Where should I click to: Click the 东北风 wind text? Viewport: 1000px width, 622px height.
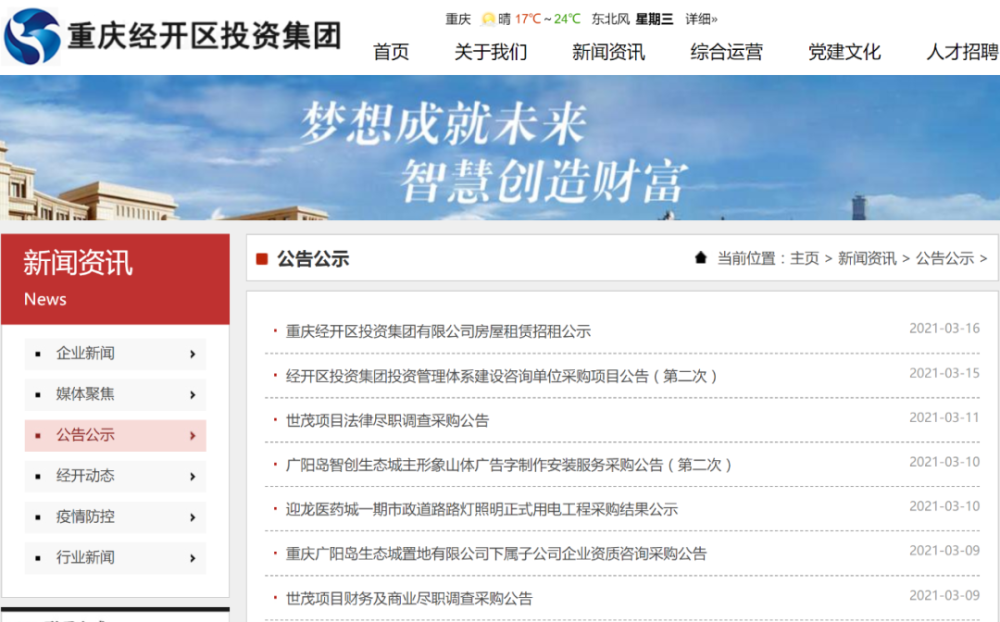click(610, 19)
